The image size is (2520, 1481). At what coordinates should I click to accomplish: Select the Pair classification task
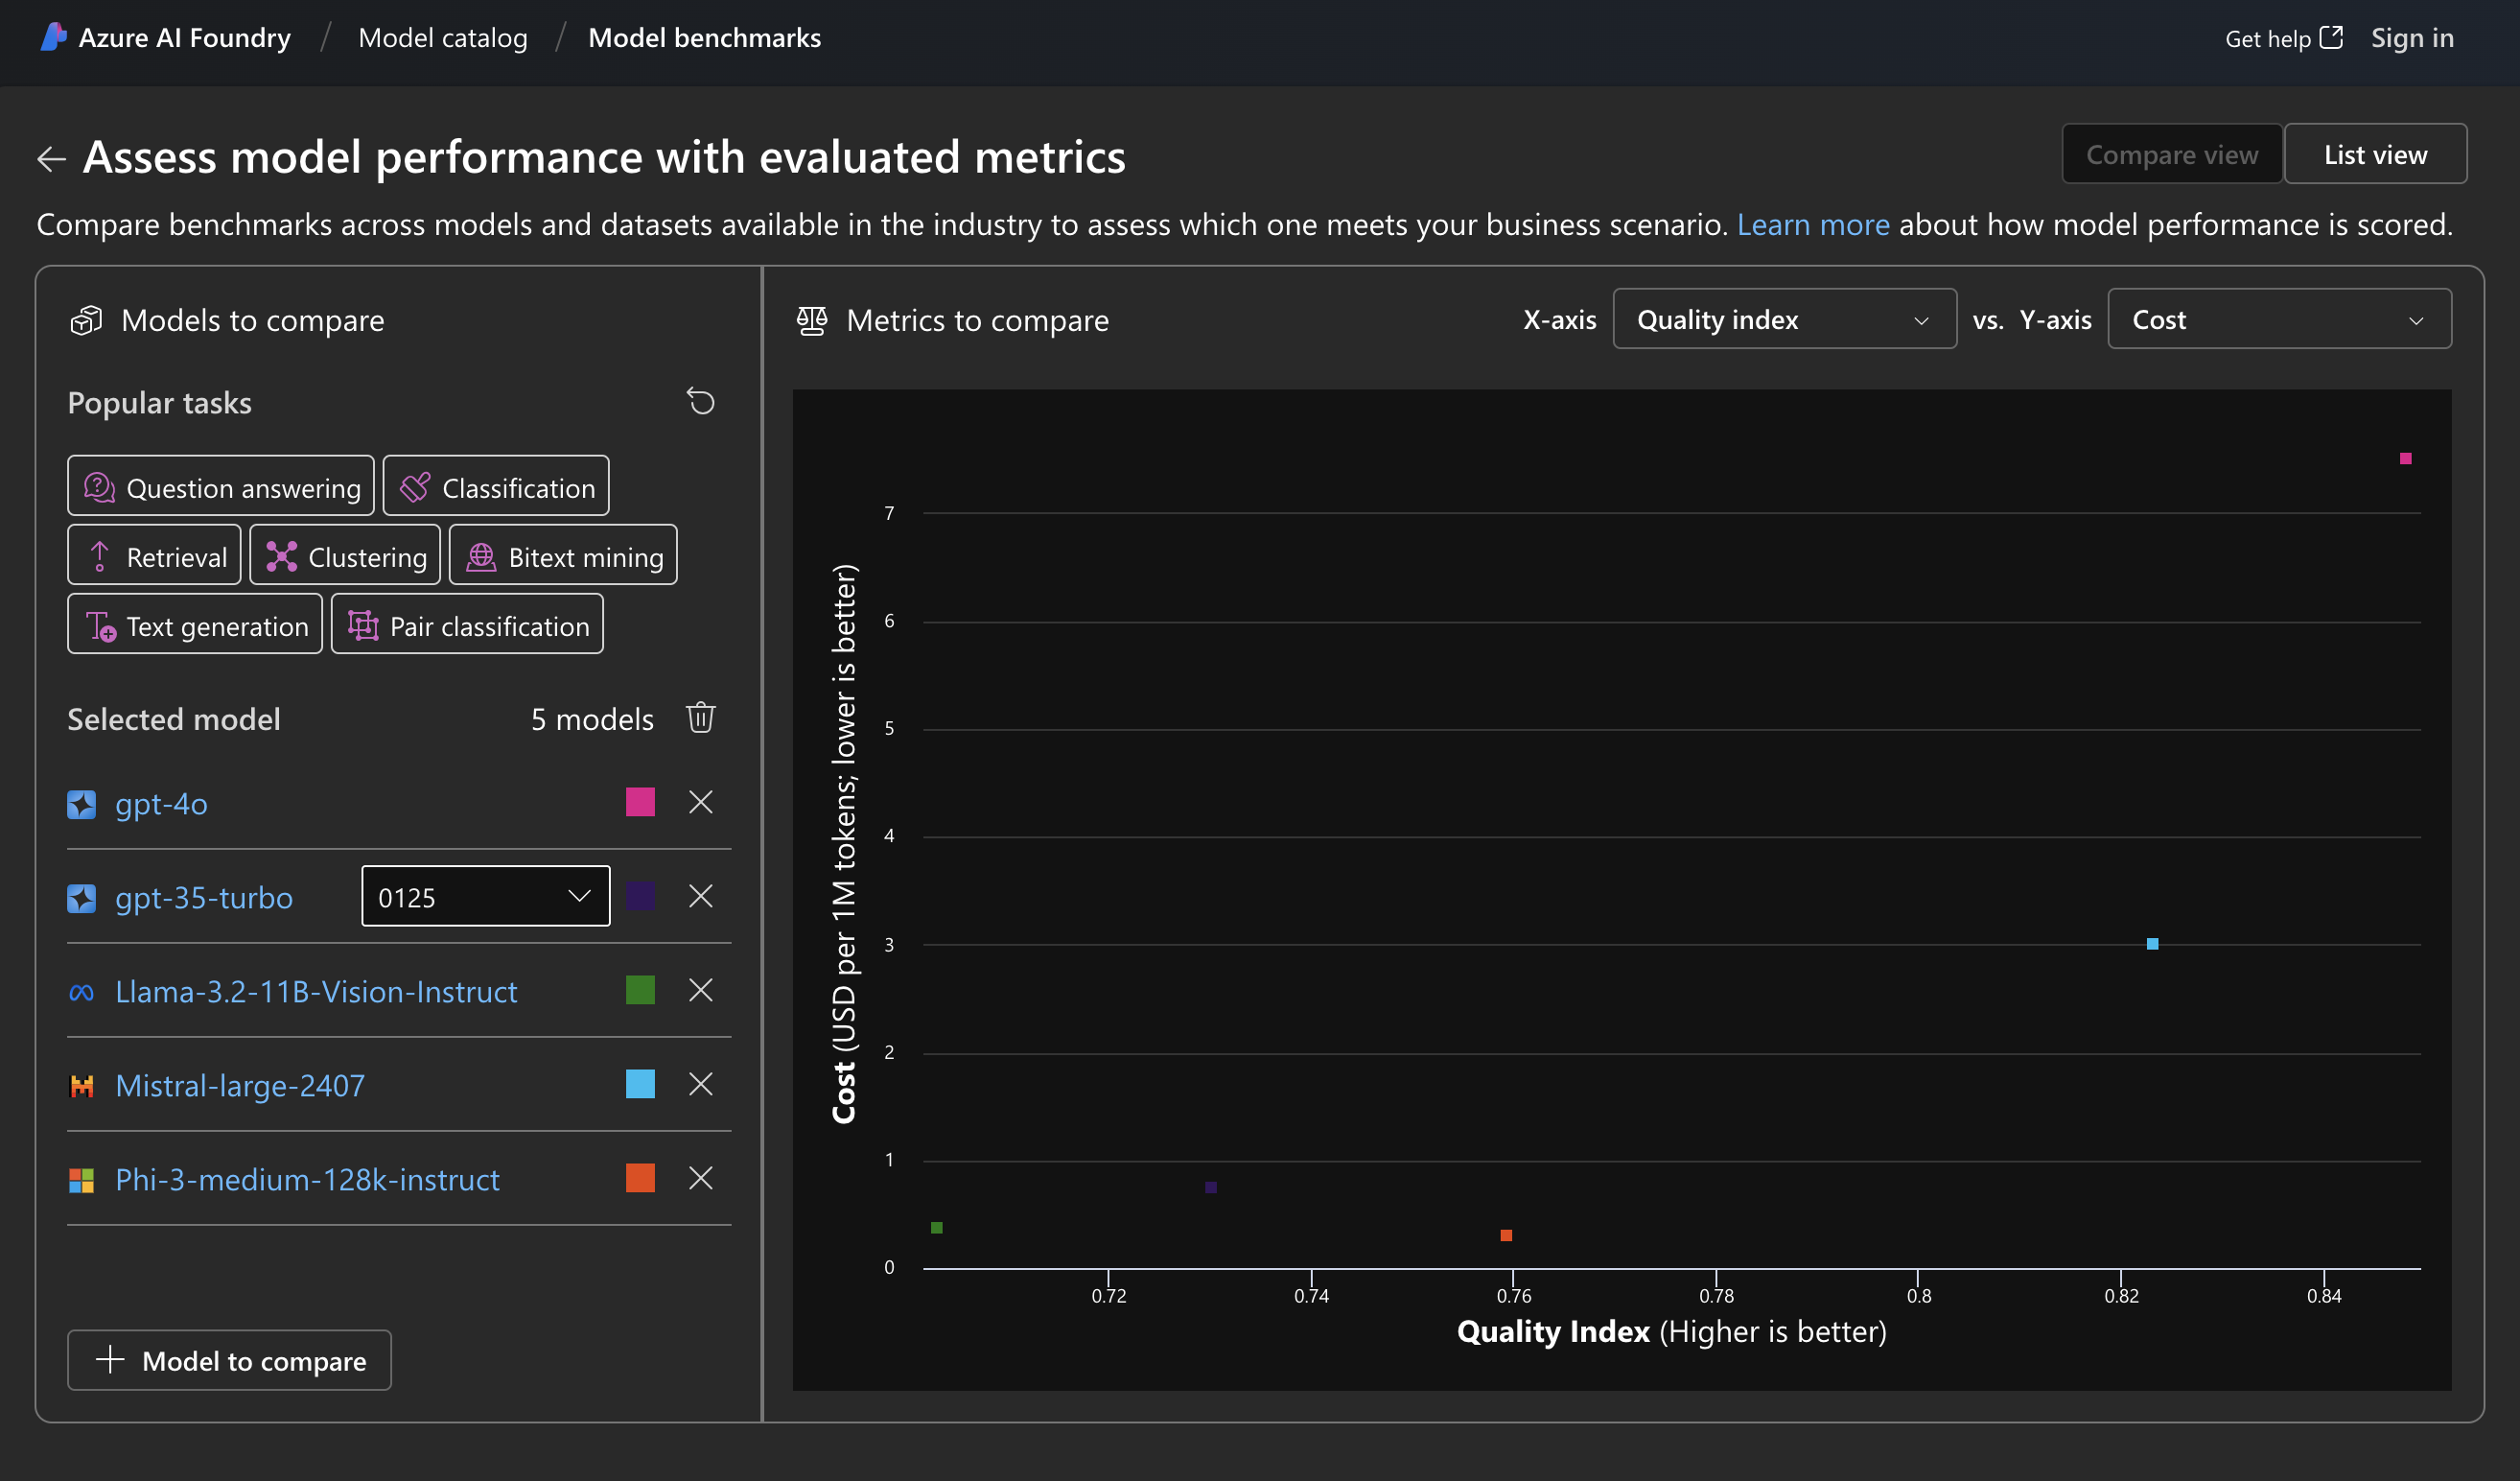pos(467,624)
